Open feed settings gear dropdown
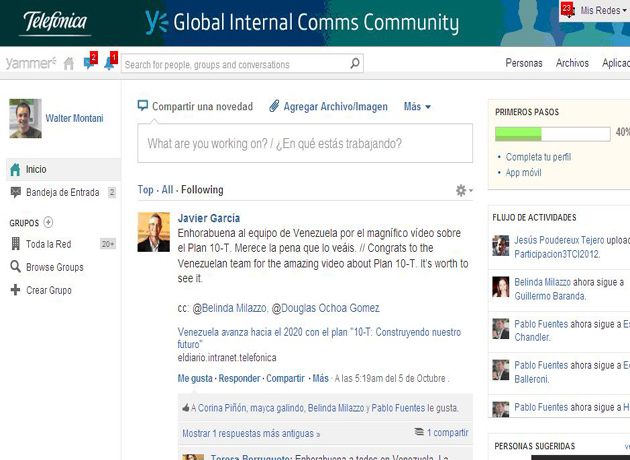The width and height of the screenshot is (630, 460). point(462,190)
